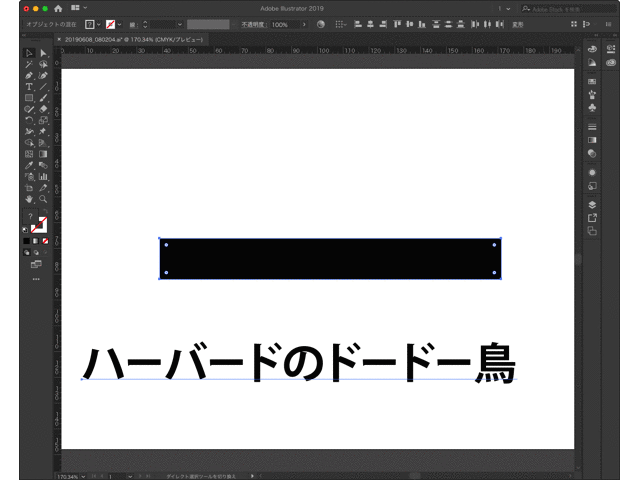This screenshot has height=480, width=640.
Task: Open stroke weight dropdown
Action: [180, 24]
